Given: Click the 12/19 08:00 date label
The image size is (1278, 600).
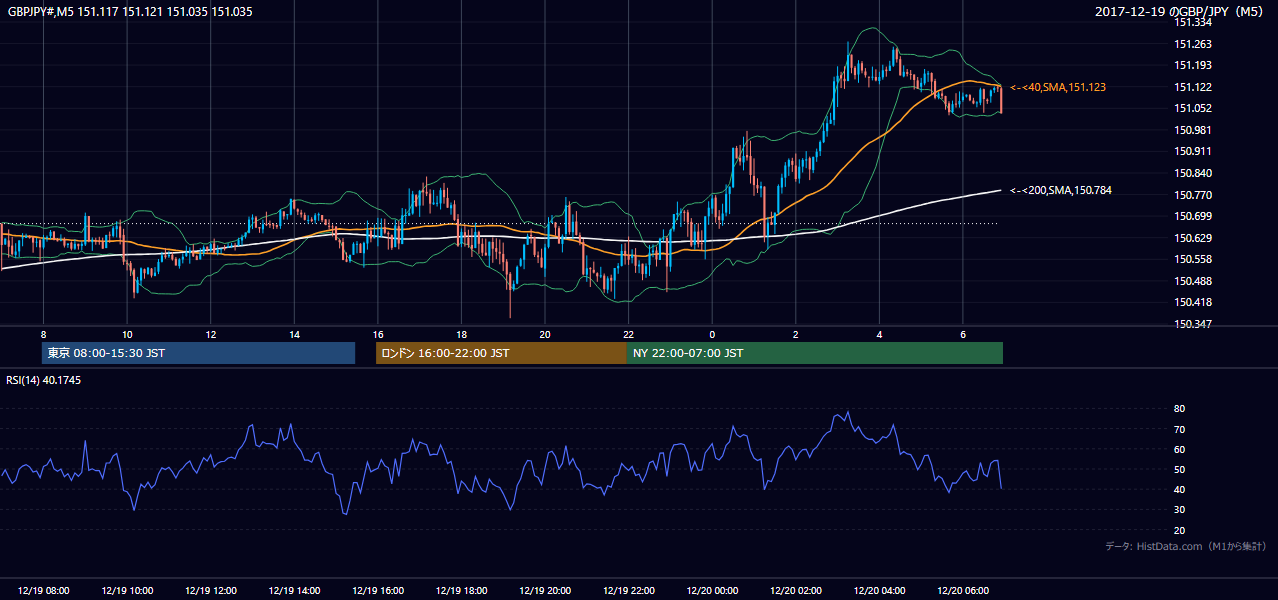Looking at the screenshot, I should click(44, 591).
